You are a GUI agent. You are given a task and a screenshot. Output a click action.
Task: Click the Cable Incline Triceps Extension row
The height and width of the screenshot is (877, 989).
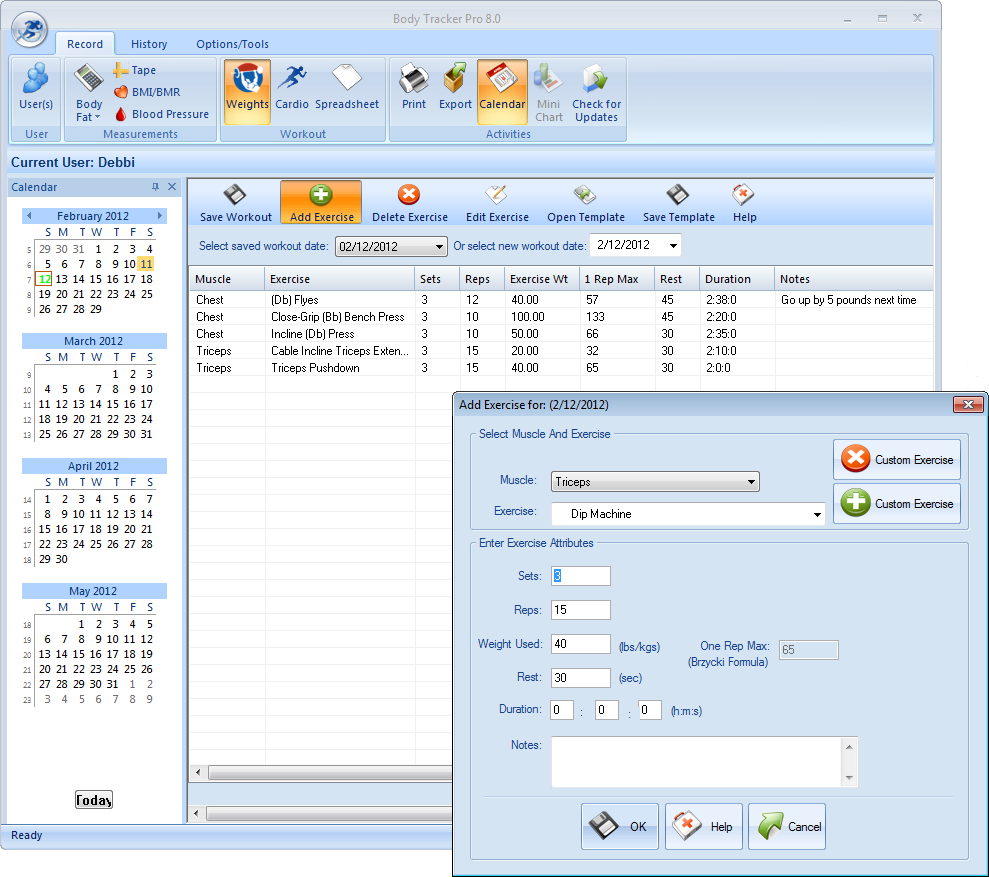pos(561,351)
